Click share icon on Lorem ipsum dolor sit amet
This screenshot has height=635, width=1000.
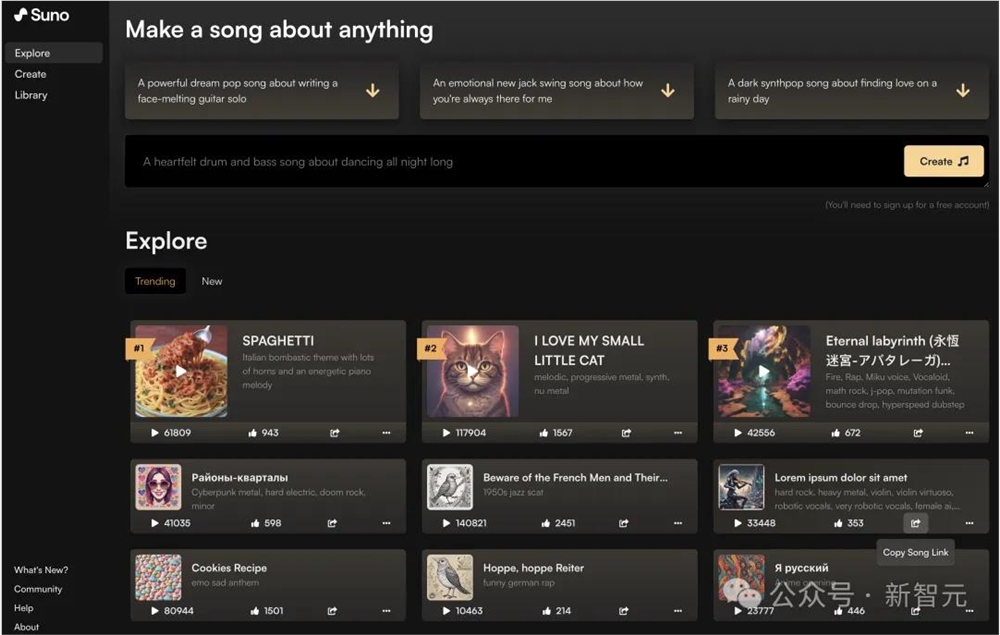[x=915, y=523]
